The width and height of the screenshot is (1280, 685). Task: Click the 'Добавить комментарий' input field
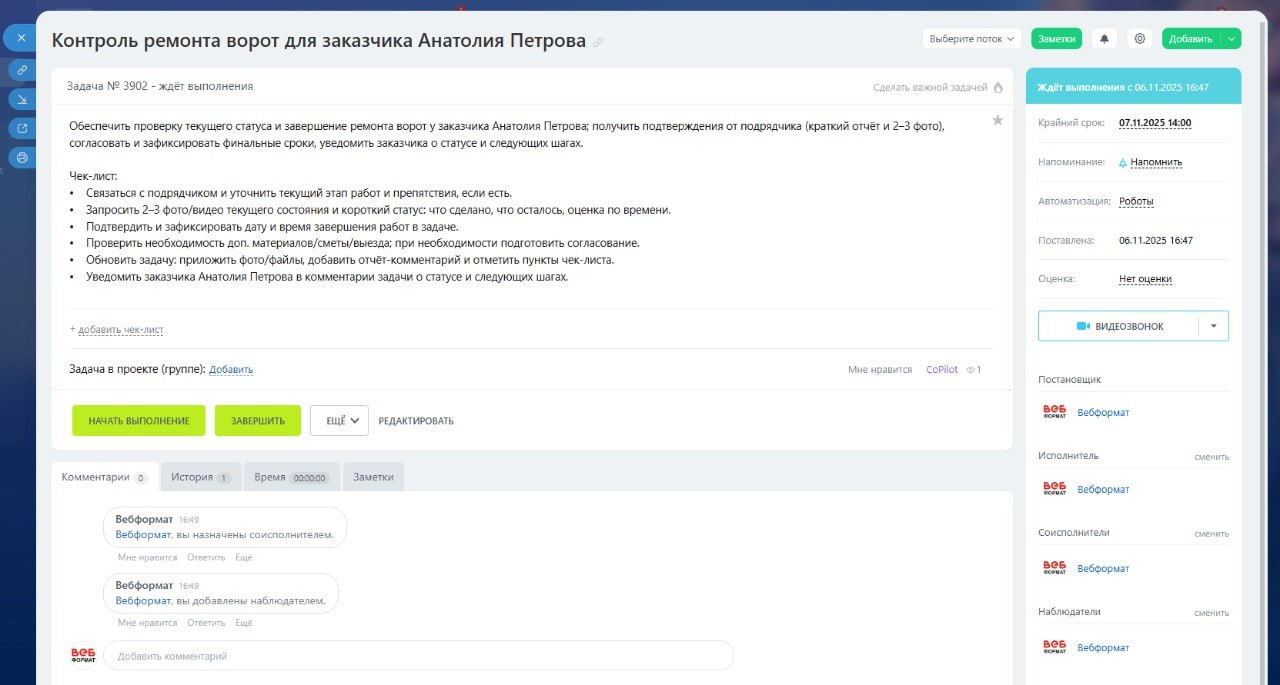(418, 656)
